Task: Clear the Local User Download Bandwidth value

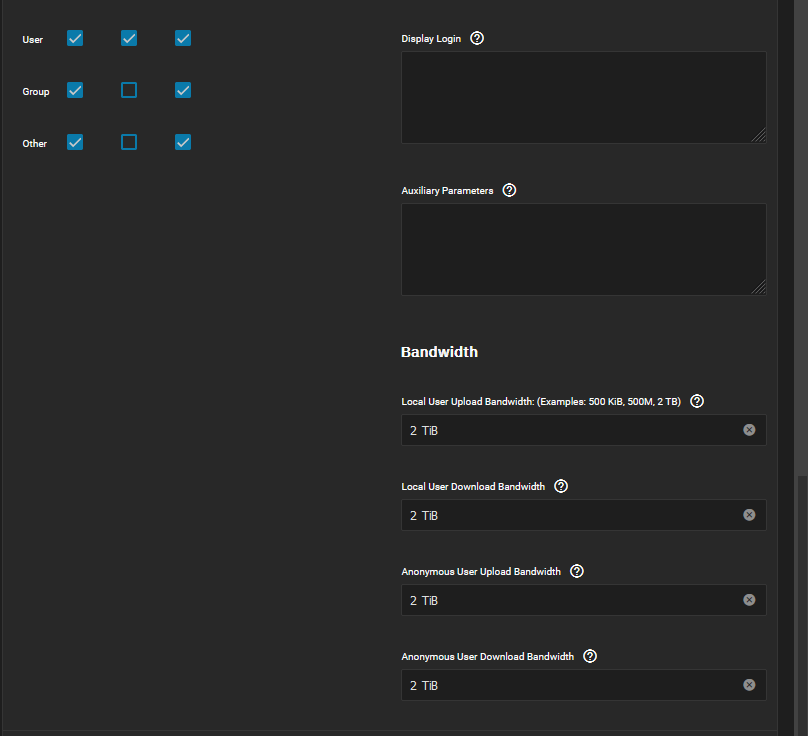Action: click(749, 515)
